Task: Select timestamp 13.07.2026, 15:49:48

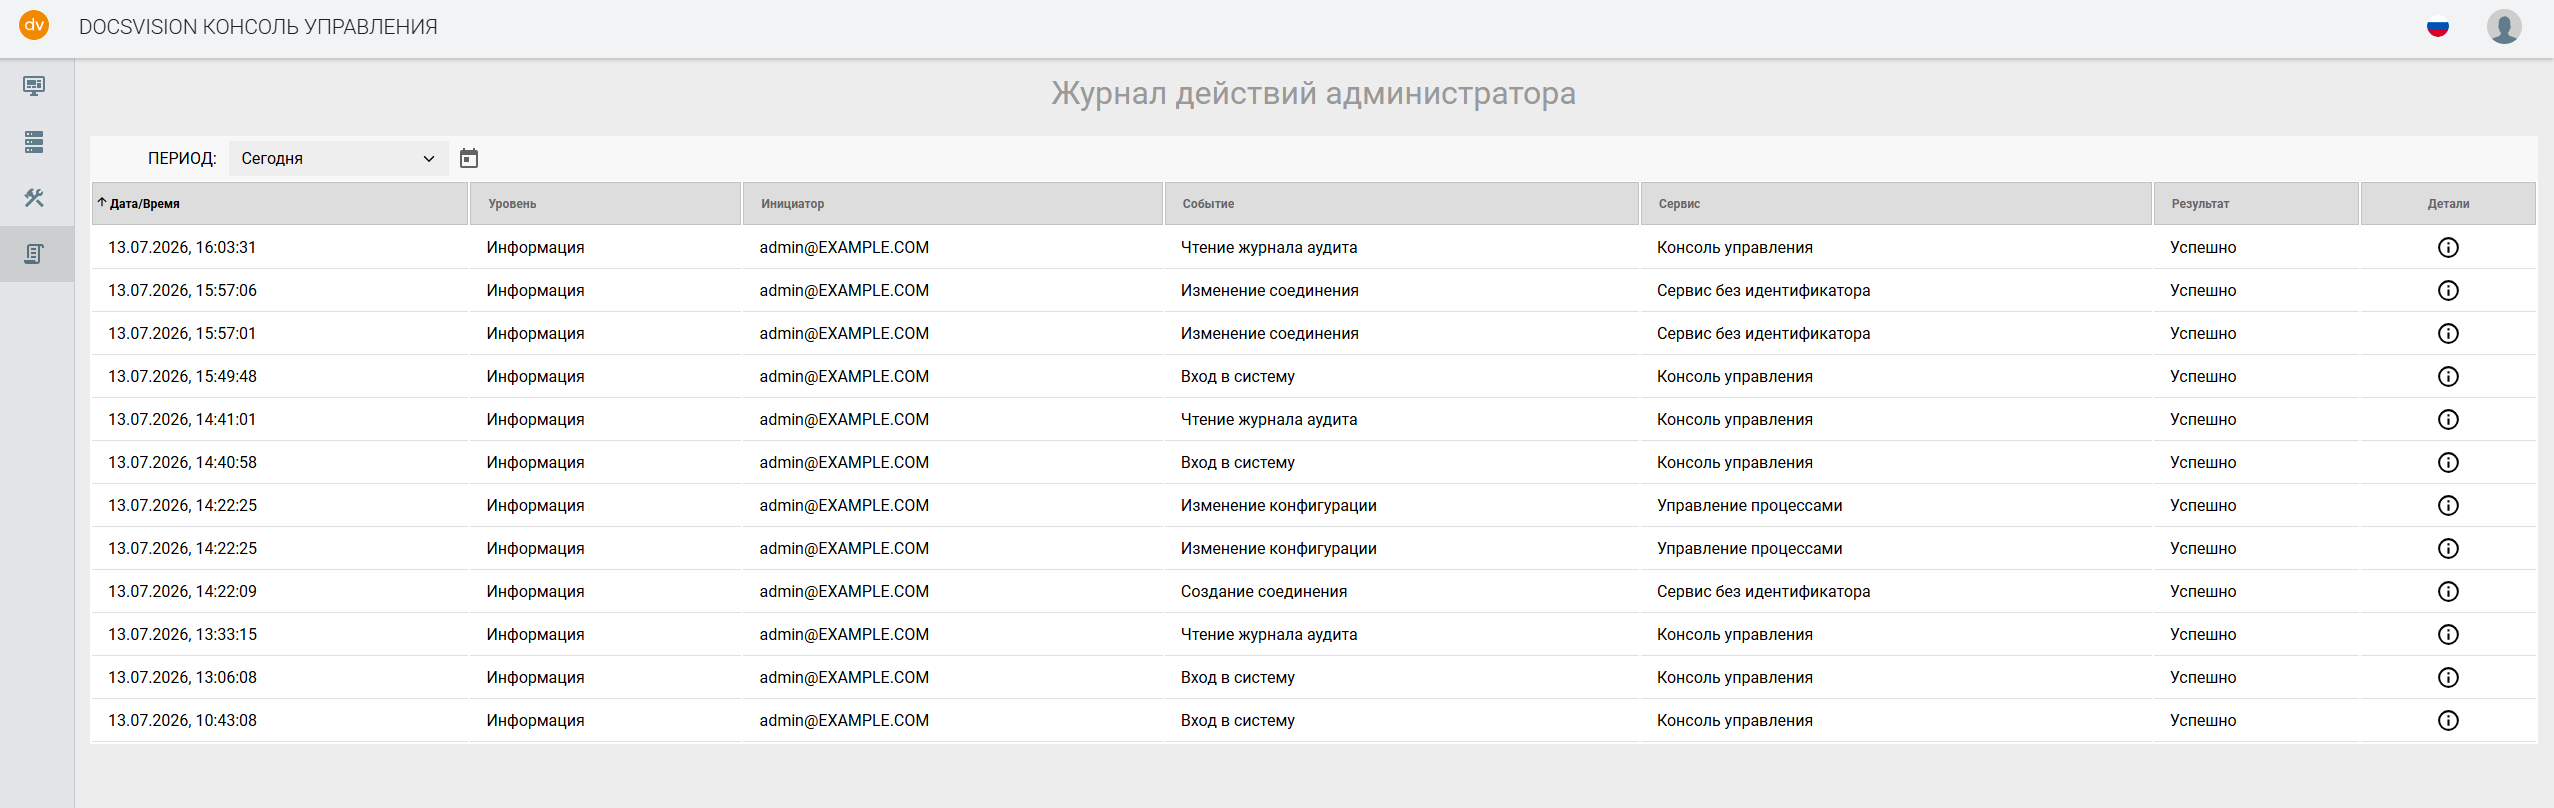Action: click(x=182, y=376)
